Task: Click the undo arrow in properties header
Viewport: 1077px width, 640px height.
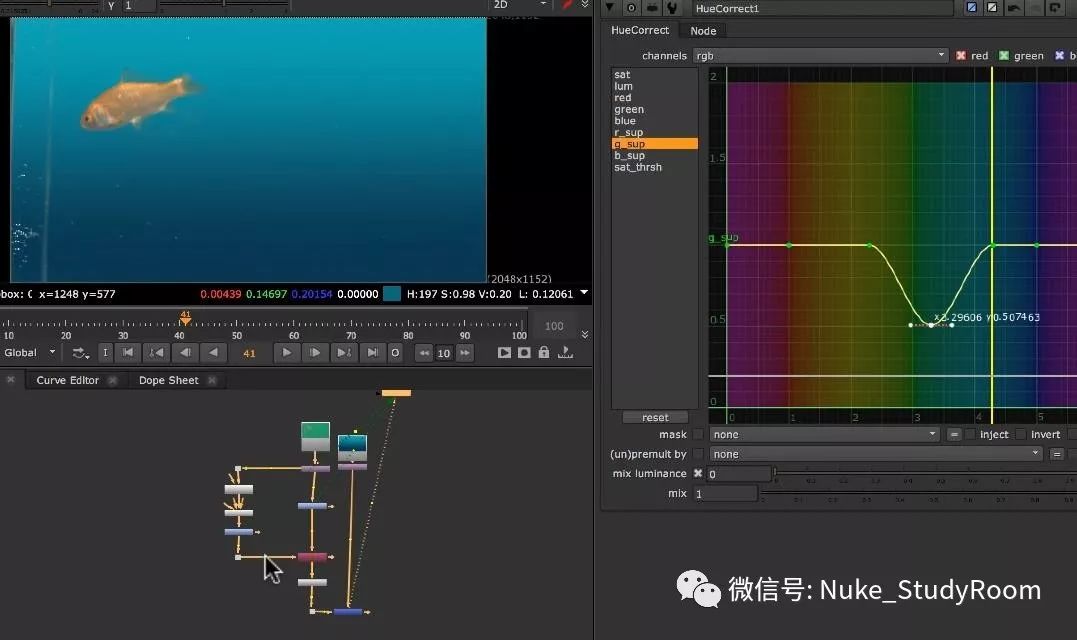Action: [x=1014, y=8]
